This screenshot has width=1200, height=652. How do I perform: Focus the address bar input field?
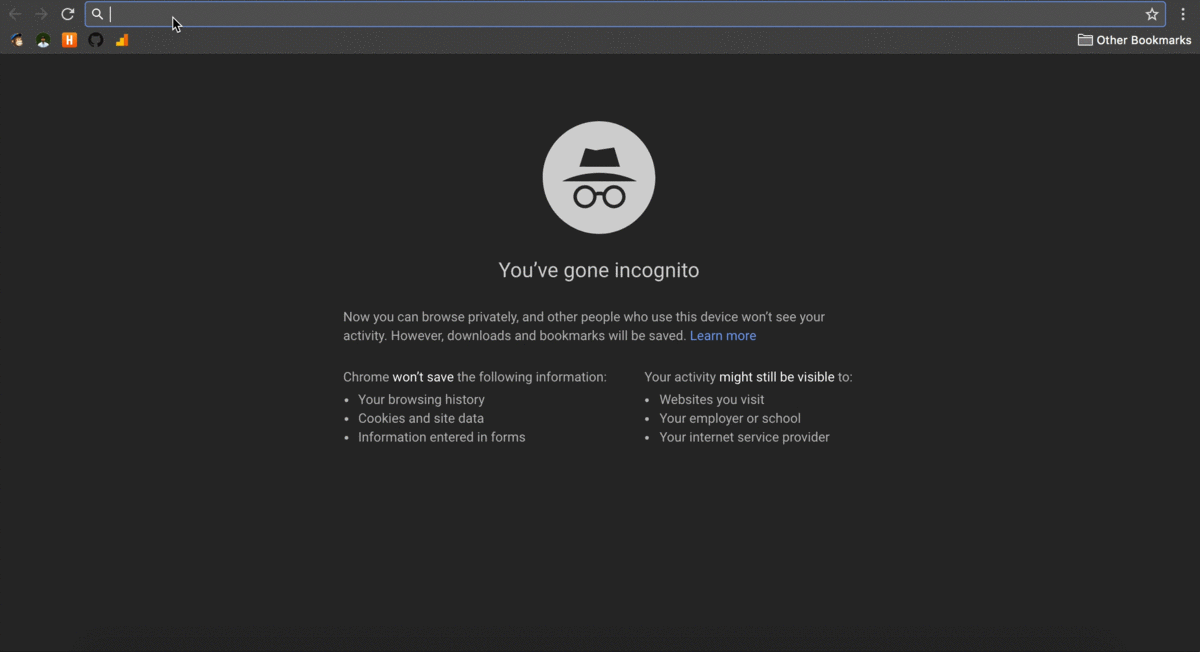tap(624, 14)
